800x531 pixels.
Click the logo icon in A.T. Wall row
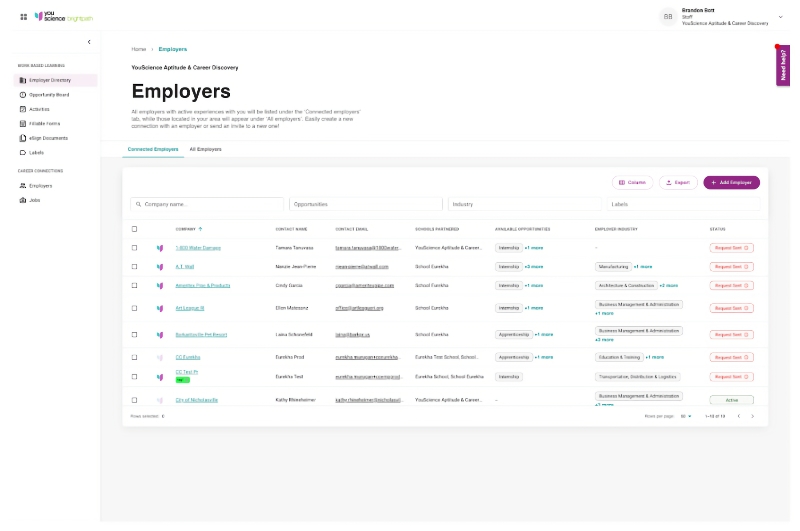tap(160, 267)
